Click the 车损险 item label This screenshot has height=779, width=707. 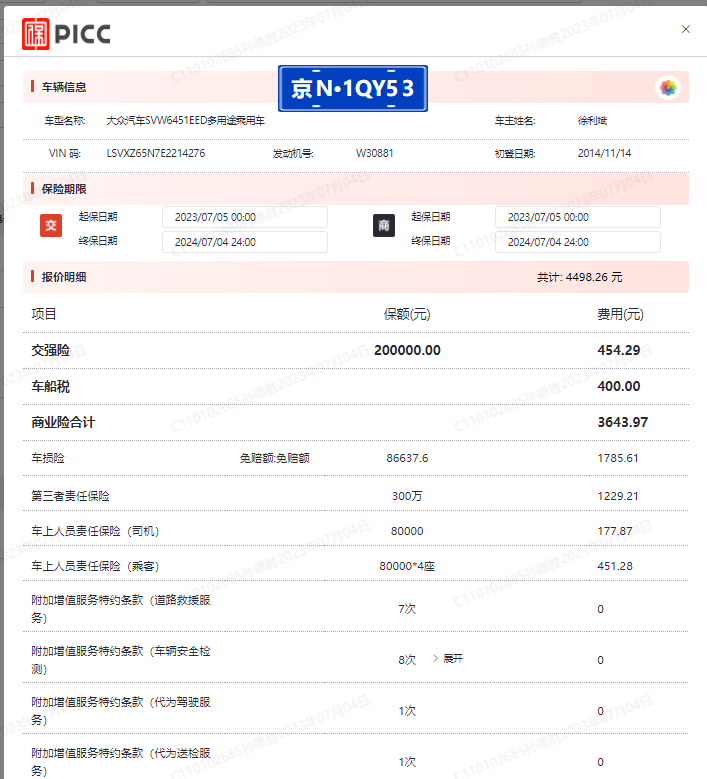(x=48, y=458)
